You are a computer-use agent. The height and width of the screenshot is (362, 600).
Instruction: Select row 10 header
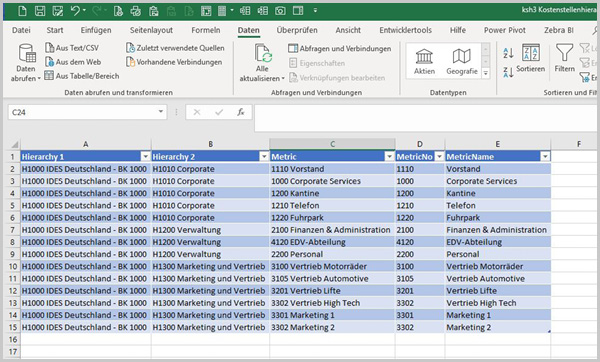click(13, 266)
